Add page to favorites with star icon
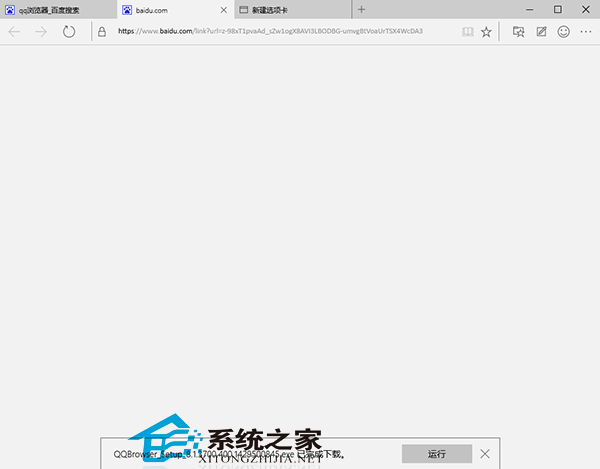The height and width of the screenshot is (469, 600). (486, 32)
